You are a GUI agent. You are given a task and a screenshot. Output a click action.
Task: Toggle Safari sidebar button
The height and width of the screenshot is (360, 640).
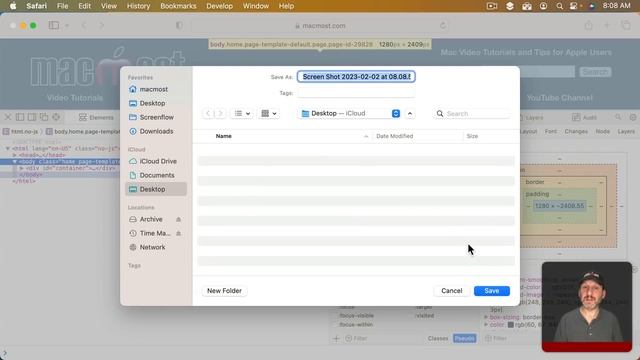pyautogui.click(x=53, y=25)
